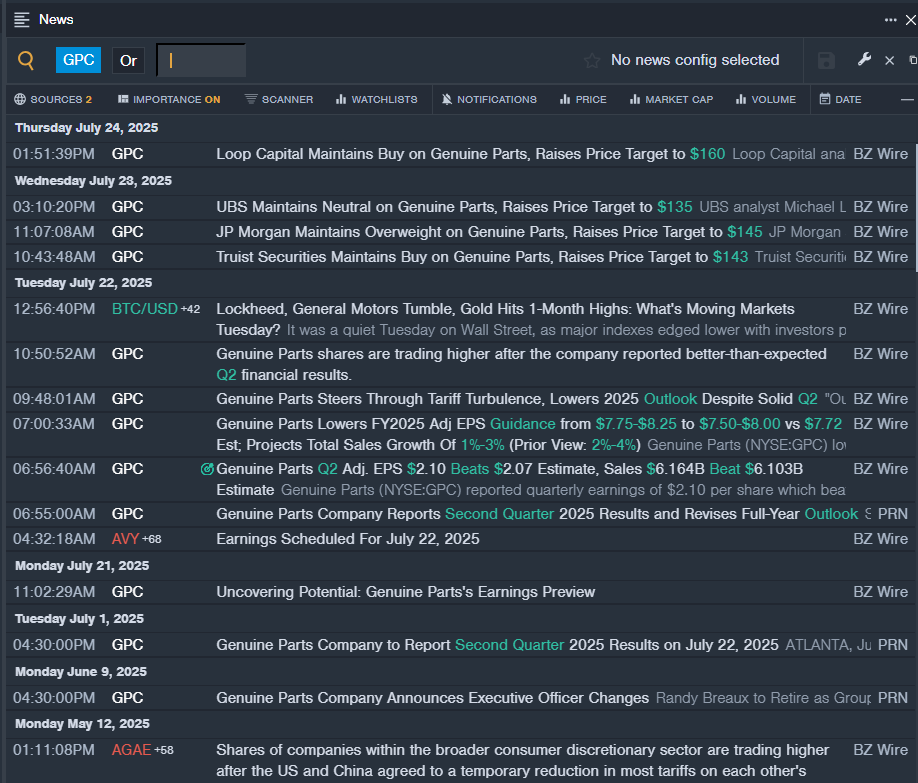Image resolution: width=918 pixels, height=783 pixels.
Task: Open Lowers FY2025 Adj EPS Guidance story
Action: point(529,434)
